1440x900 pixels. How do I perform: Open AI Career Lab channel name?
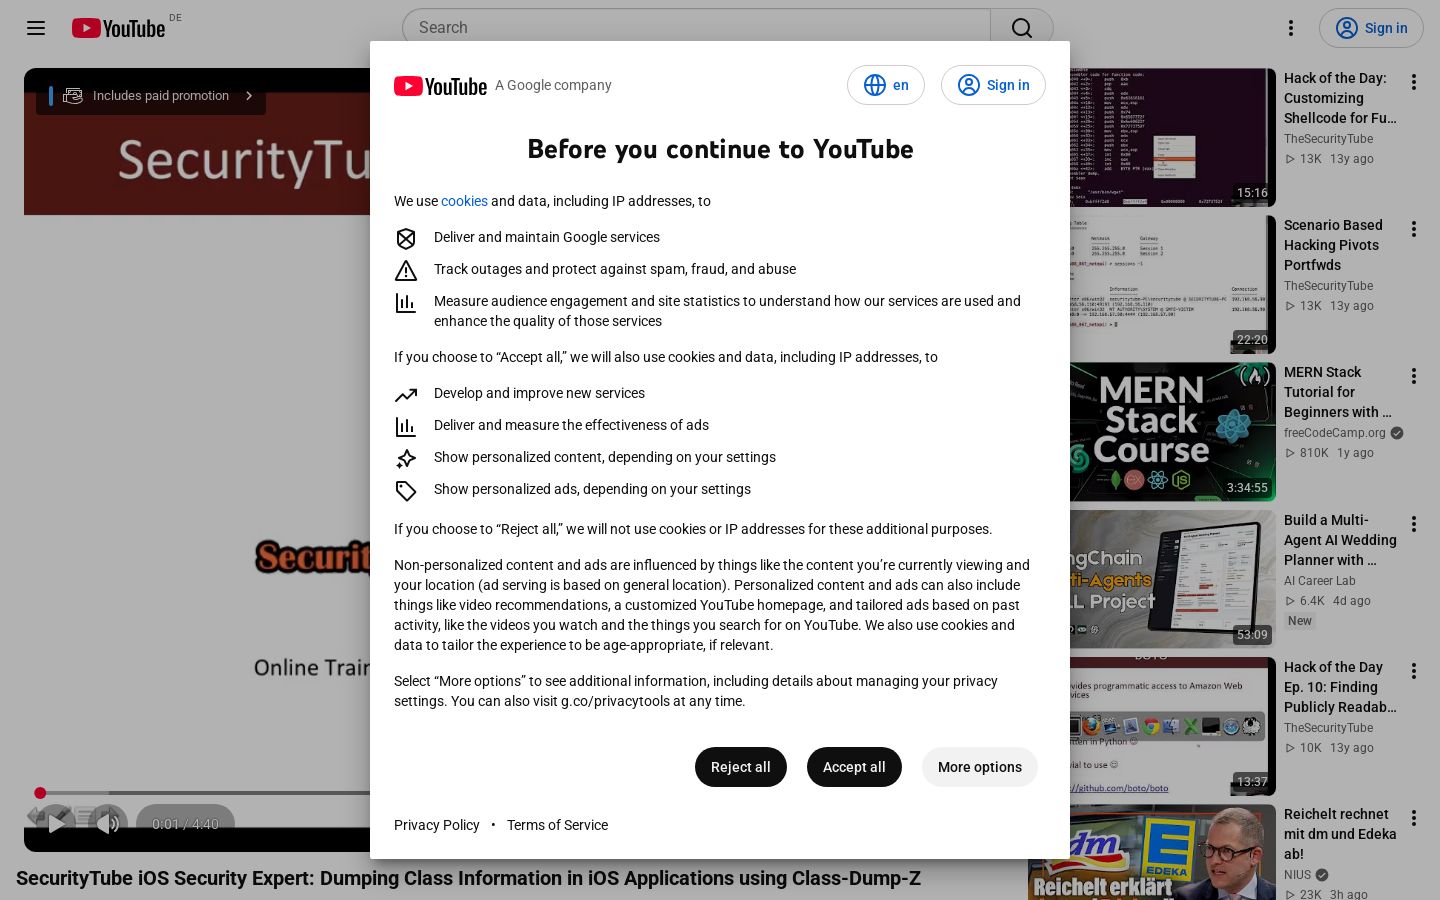1320,581
